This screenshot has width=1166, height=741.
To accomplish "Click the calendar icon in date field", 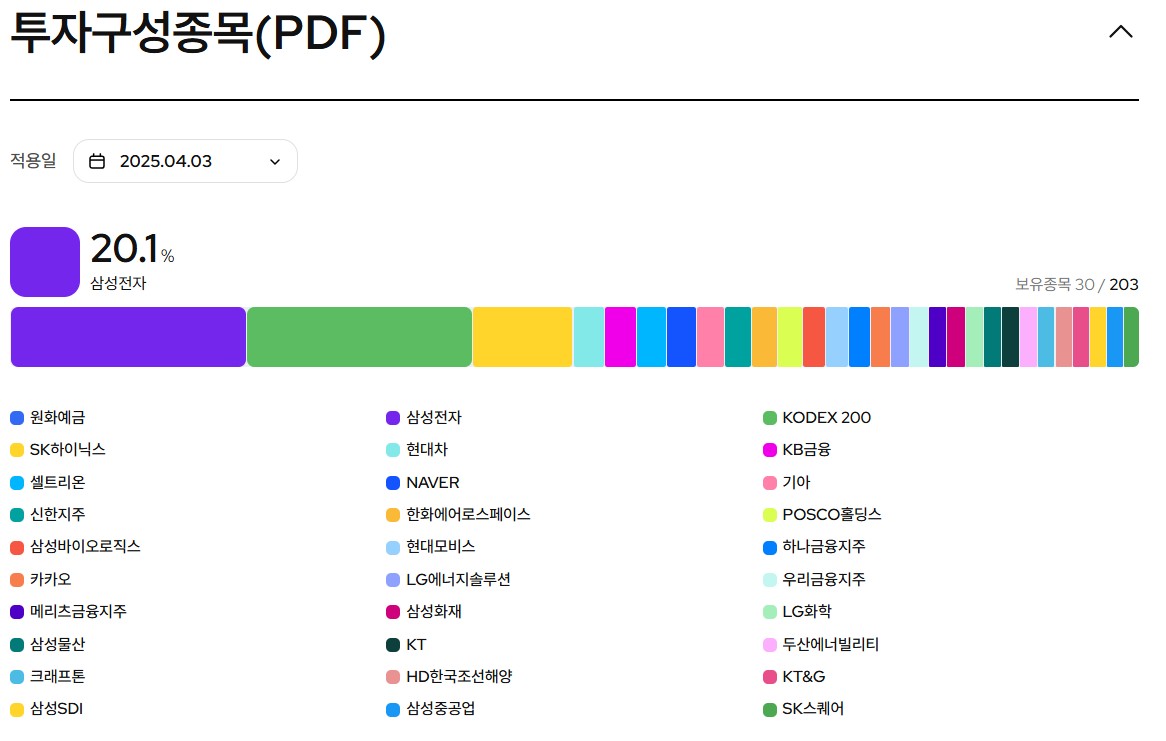I will click(97, 161).
